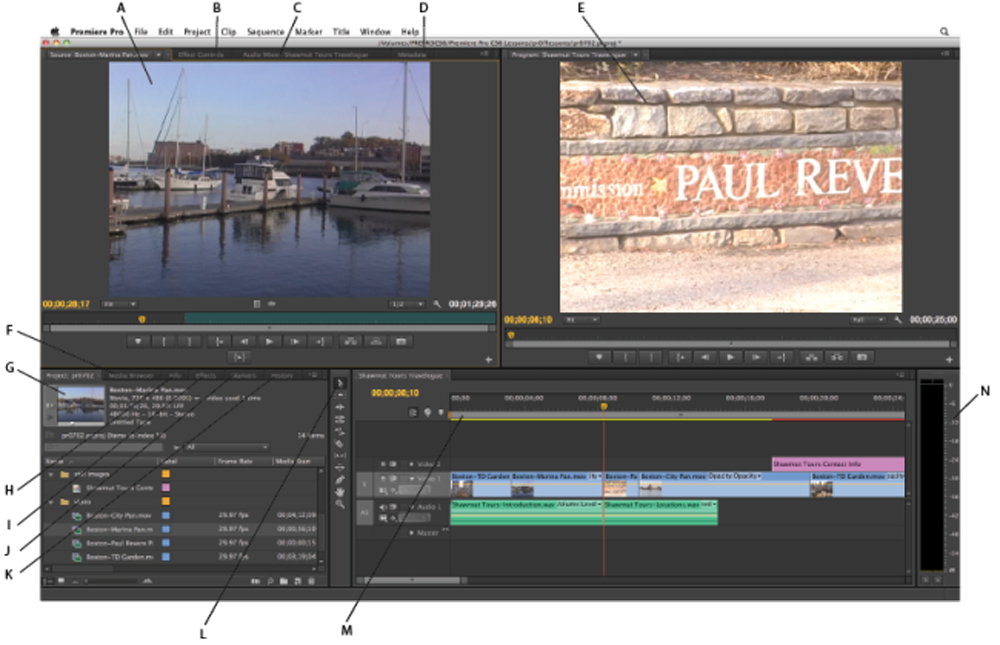Image resolution: width=1000 pixels, height=645 pixels.
Task: Toggle Video 1 track output eye
Action: (x=383, y=478)
